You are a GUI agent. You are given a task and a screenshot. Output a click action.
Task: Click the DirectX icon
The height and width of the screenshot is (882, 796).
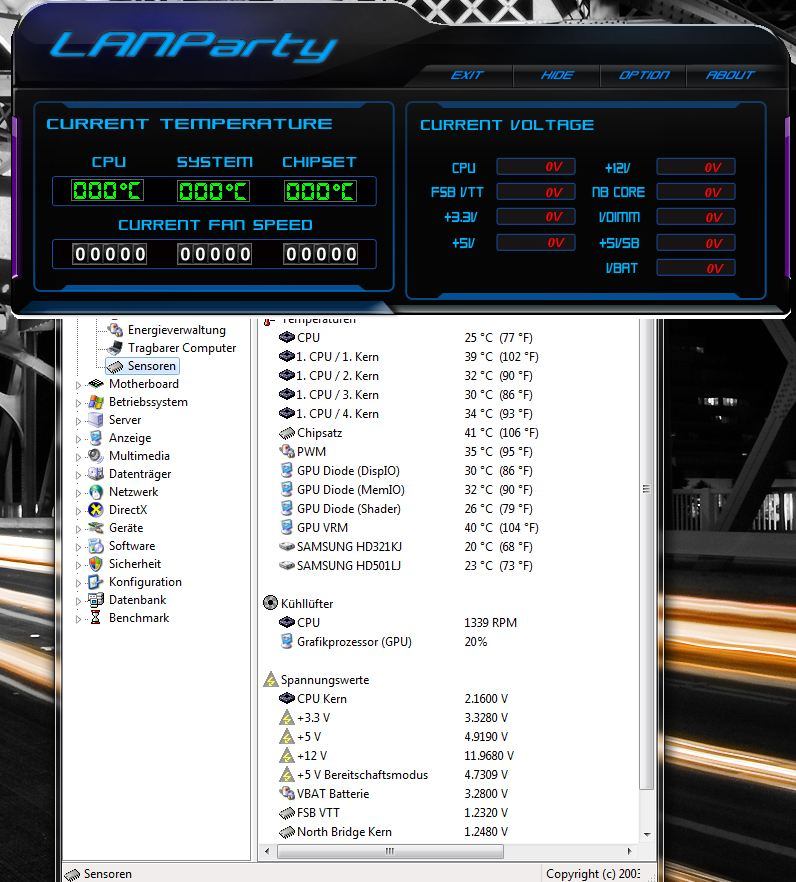[x=96, y=510]
